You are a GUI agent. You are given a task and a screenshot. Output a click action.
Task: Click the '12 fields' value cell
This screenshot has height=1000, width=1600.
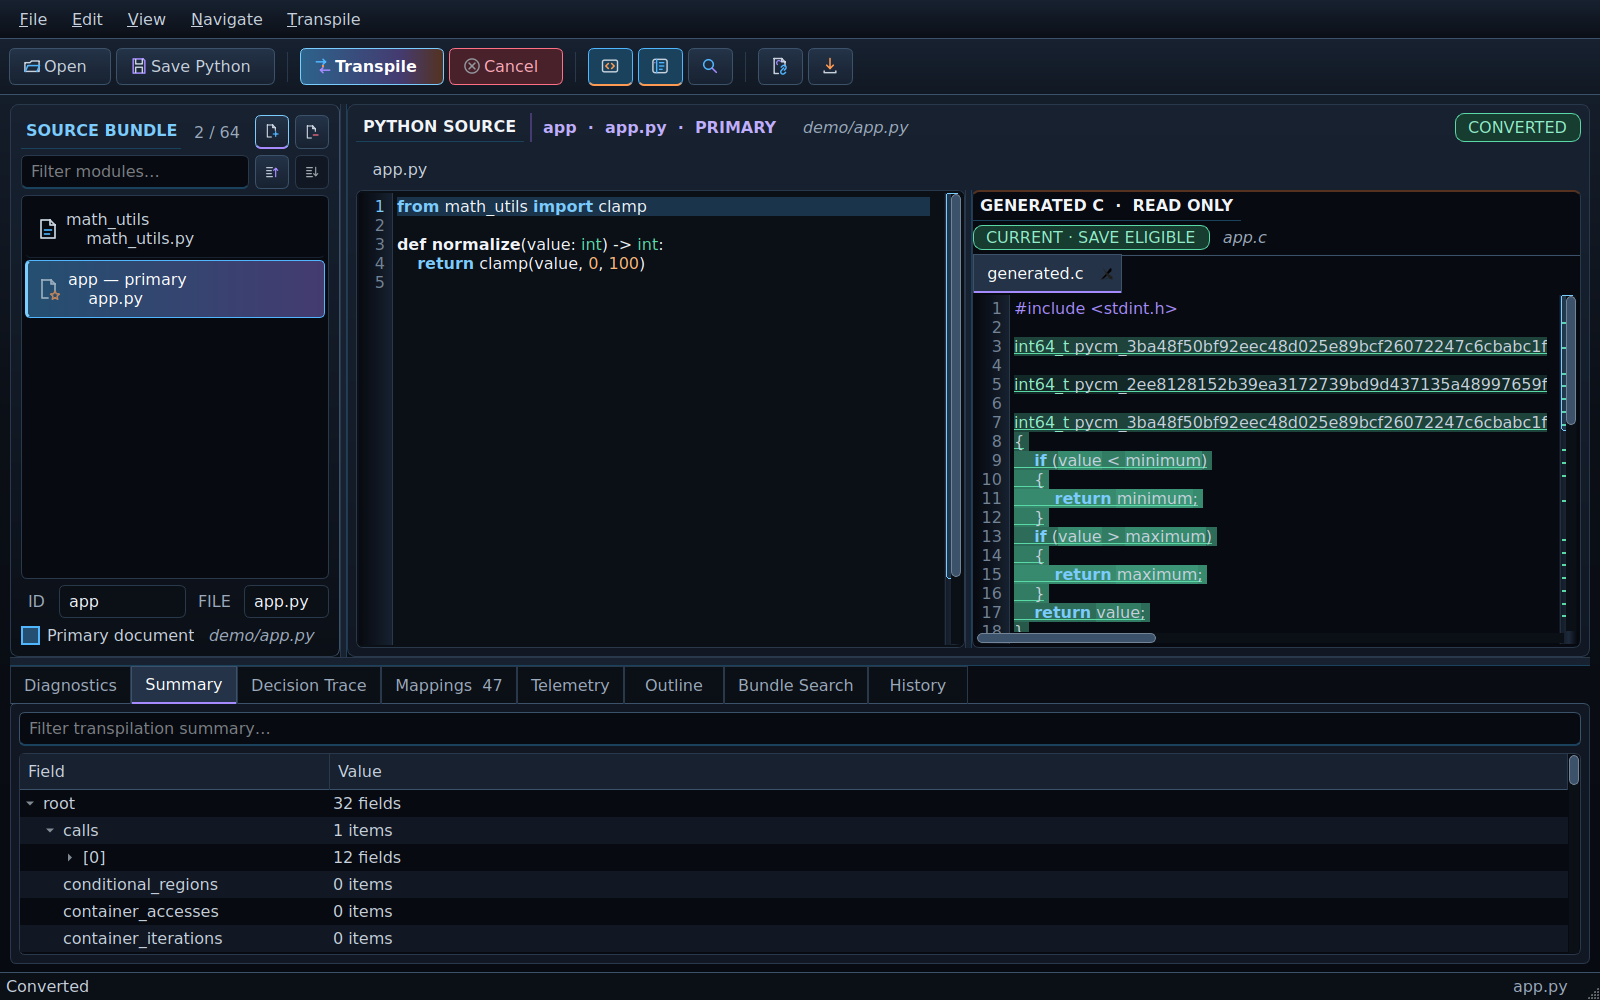tap(367, 857)
